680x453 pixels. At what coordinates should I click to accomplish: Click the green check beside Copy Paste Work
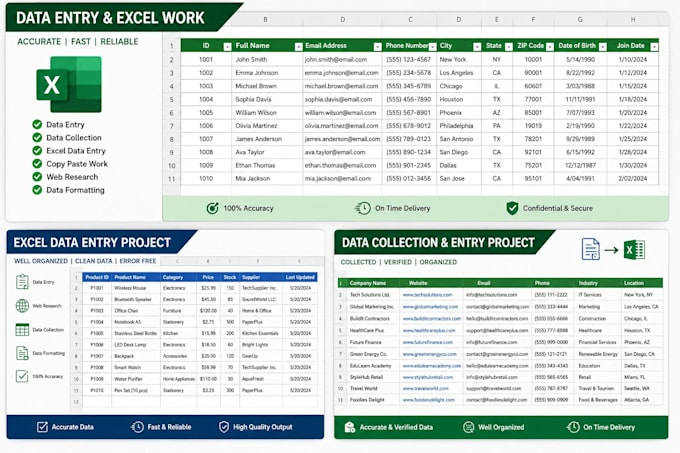click(37, 163)
